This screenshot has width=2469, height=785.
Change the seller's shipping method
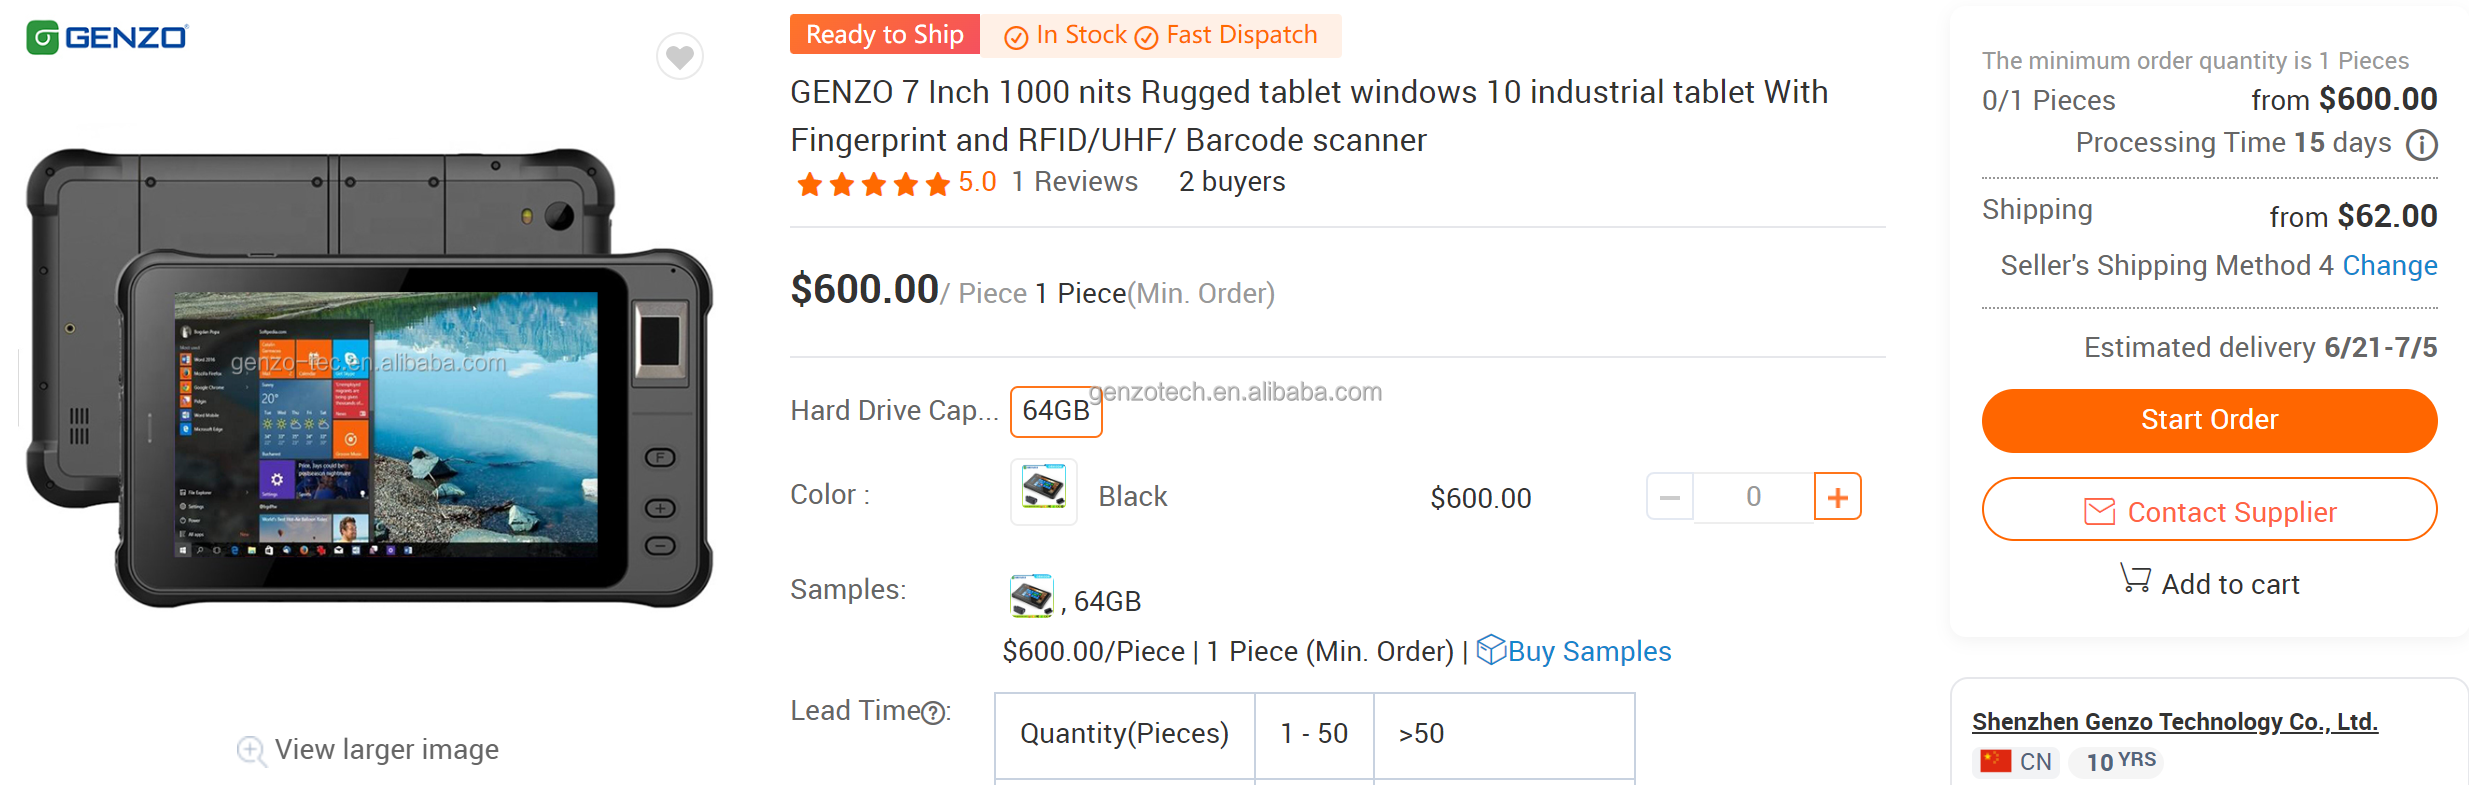(2389, 266)
